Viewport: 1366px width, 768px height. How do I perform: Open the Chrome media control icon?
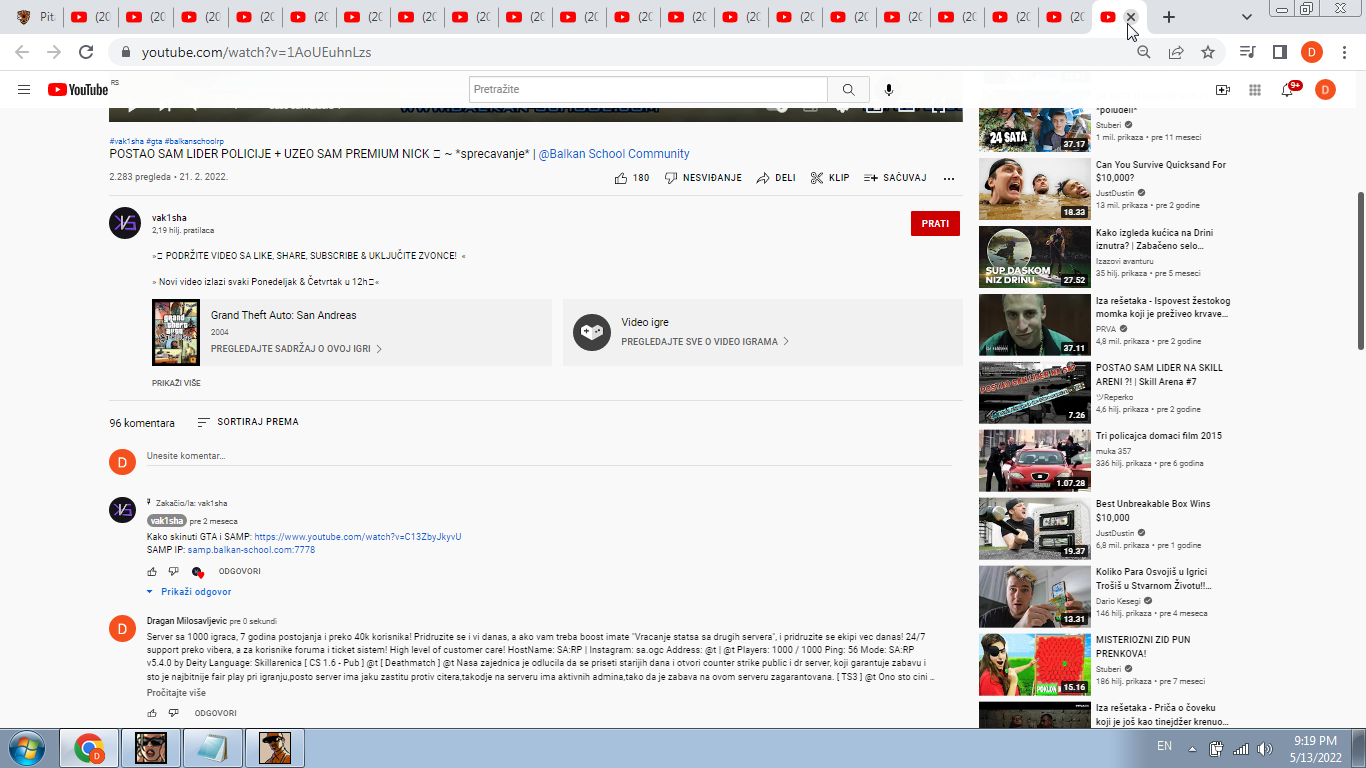pos(1247,52)
